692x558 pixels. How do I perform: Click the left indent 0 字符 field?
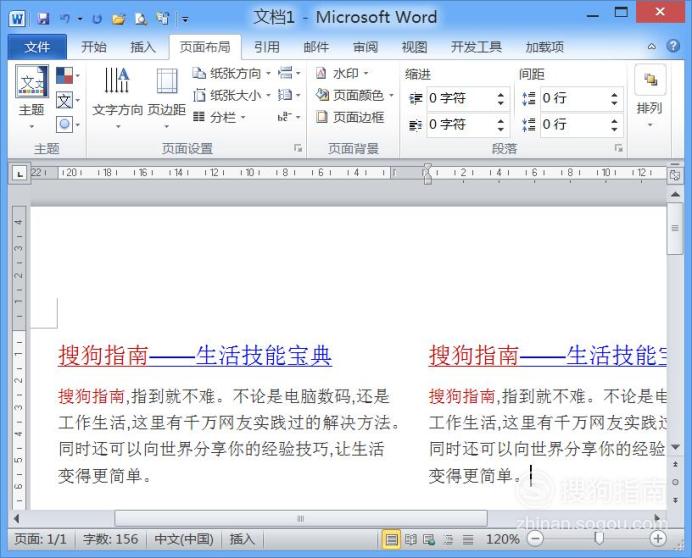[x=460, y=98]
